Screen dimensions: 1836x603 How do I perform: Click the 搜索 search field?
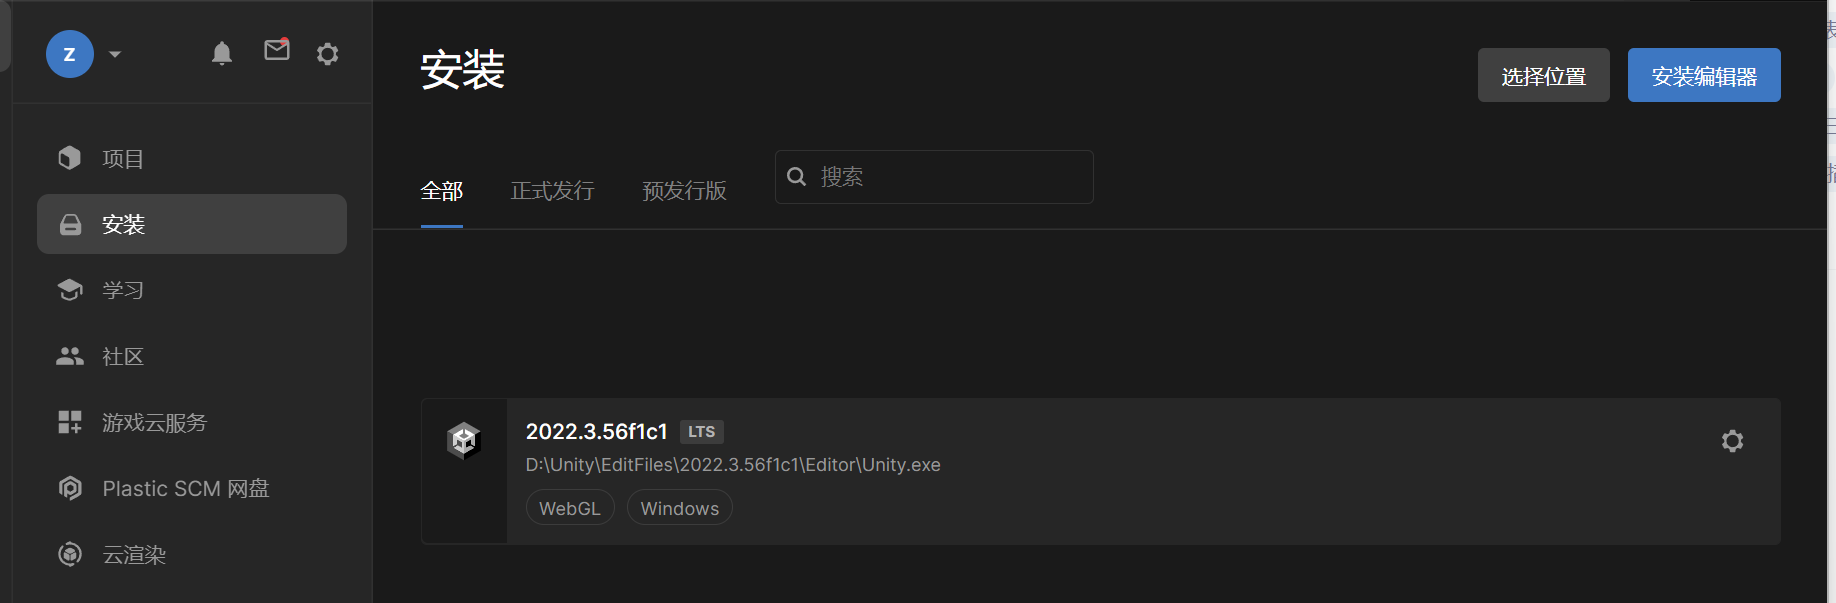tap(934, 177)
